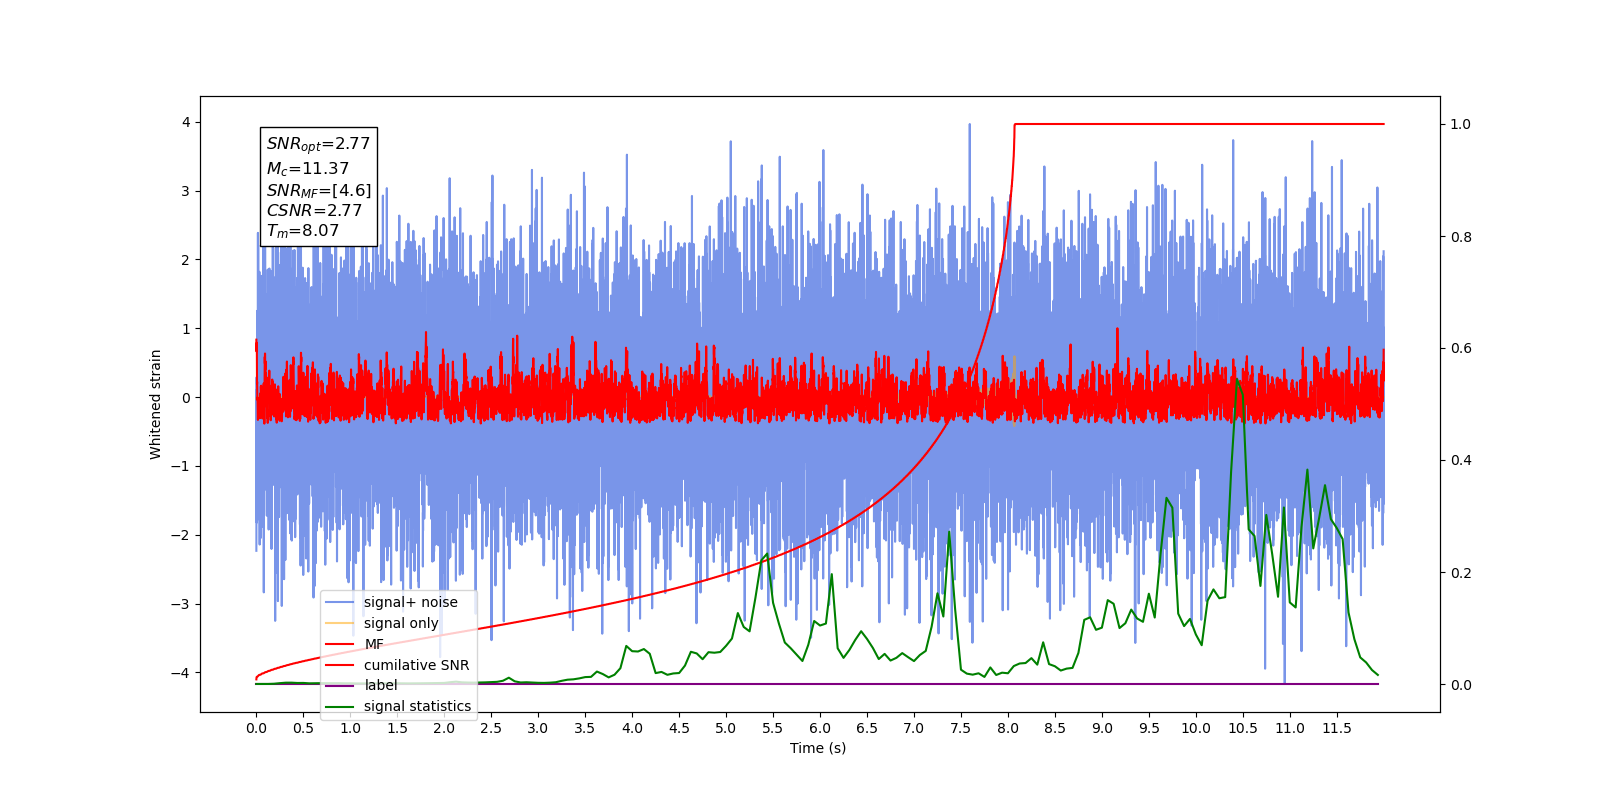Image resolution: width=1600 pixels, height=800 pixels.
Task: Click the 2 tick on the strain axis
Action: (x=186, y=260)
